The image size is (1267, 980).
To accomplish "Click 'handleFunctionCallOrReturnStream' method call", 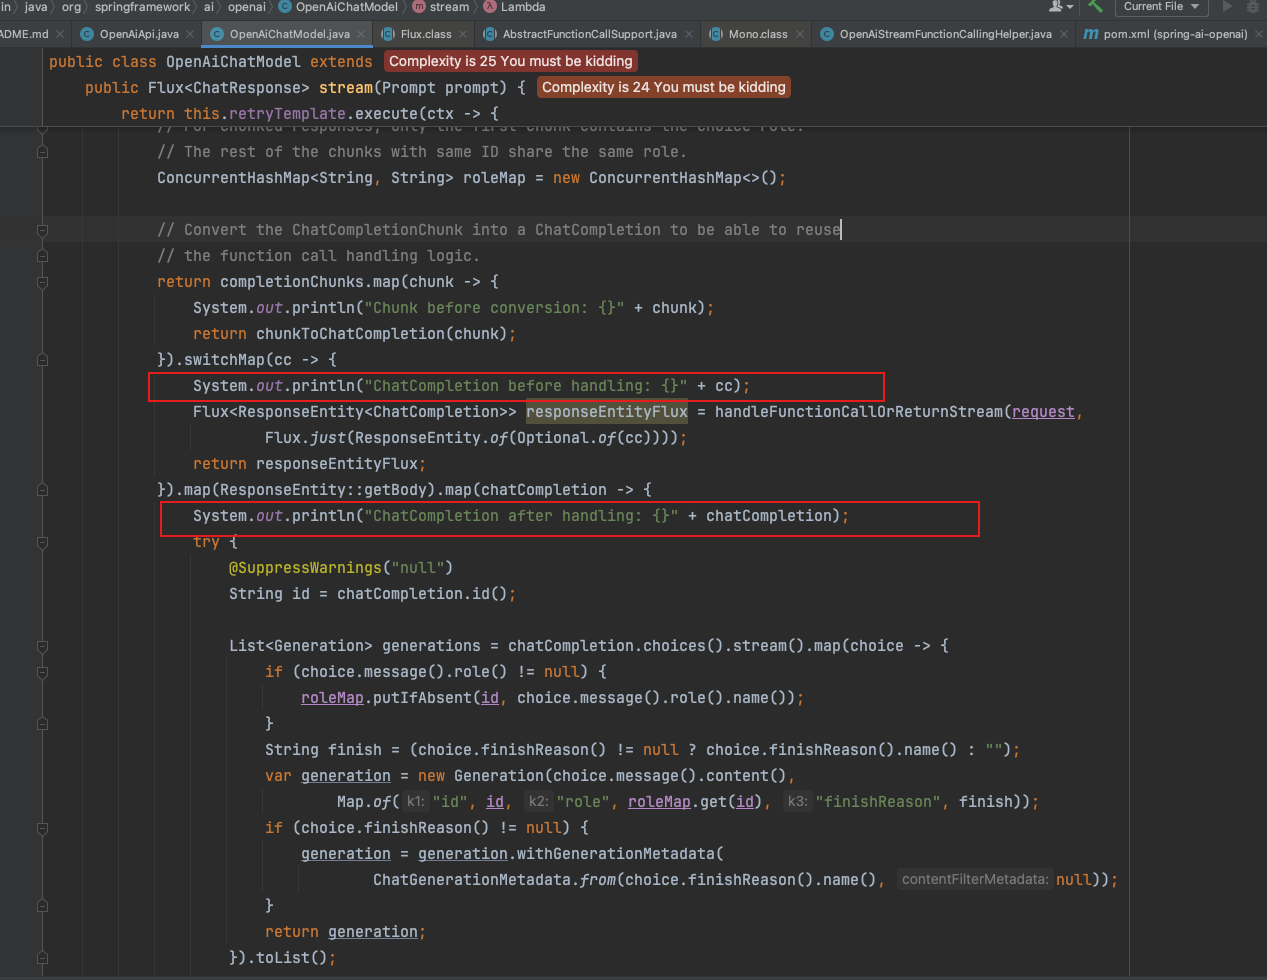I will tap(859, 412).
